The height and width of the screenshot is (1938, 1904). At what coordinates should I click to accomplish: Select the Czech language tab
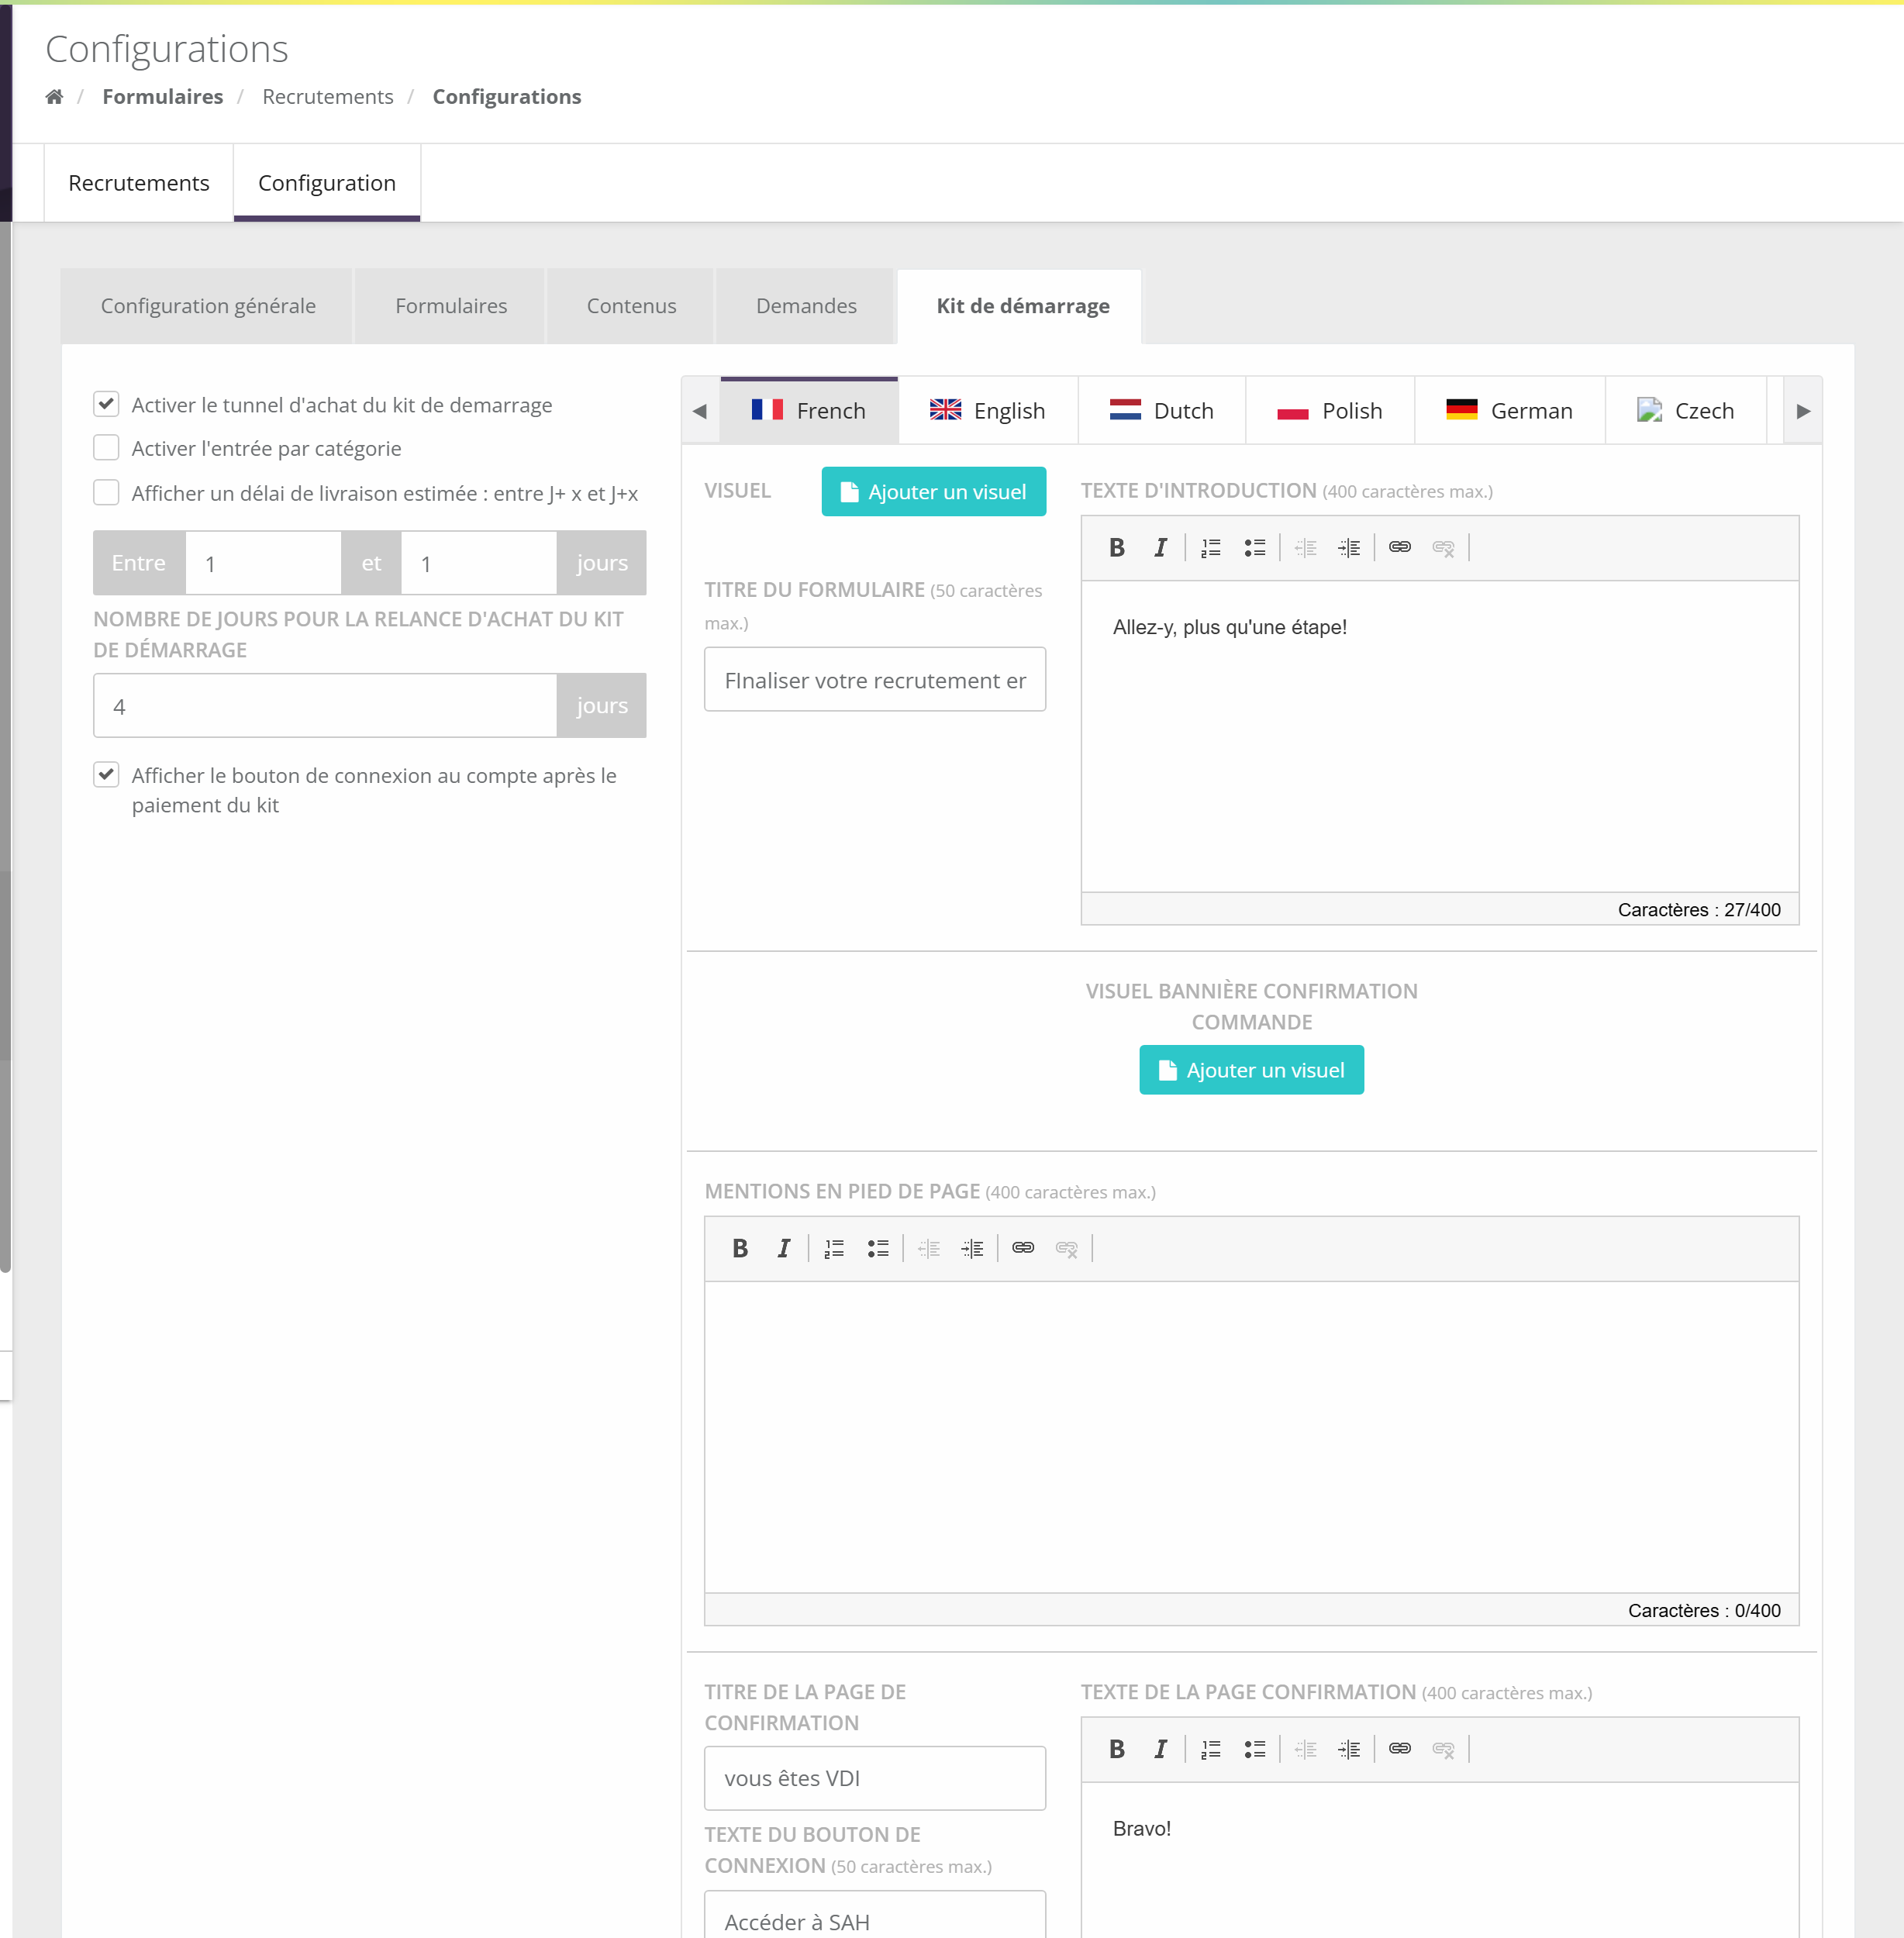coord(1686,411)
